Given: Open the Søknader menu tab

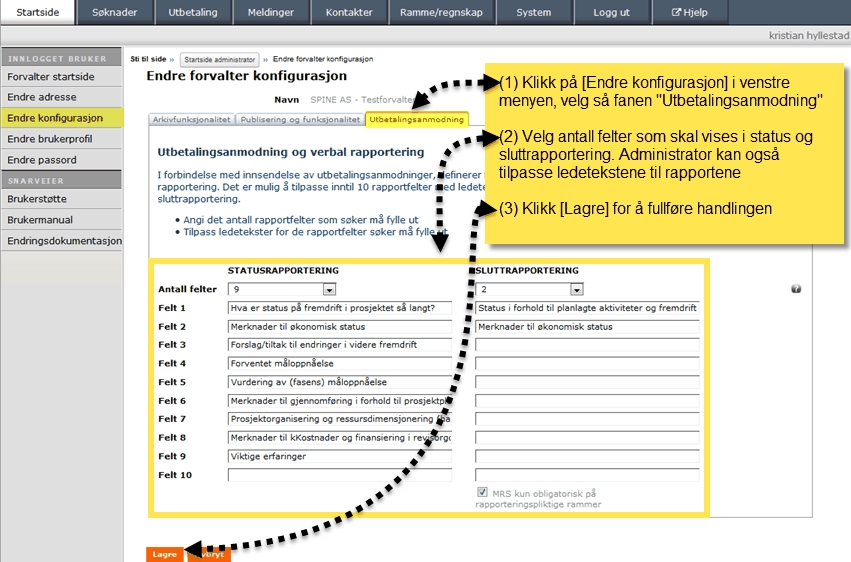Looking at the screenshot, I should 115,12.
